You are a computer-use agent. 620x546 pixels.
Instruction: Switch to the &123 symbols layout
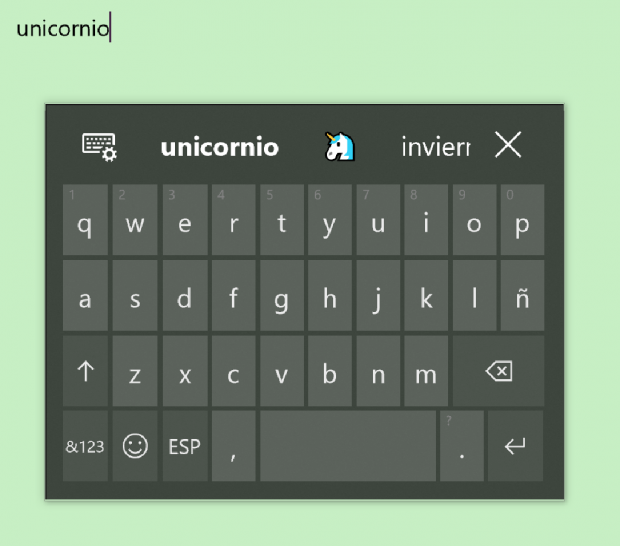pos(85,446)
